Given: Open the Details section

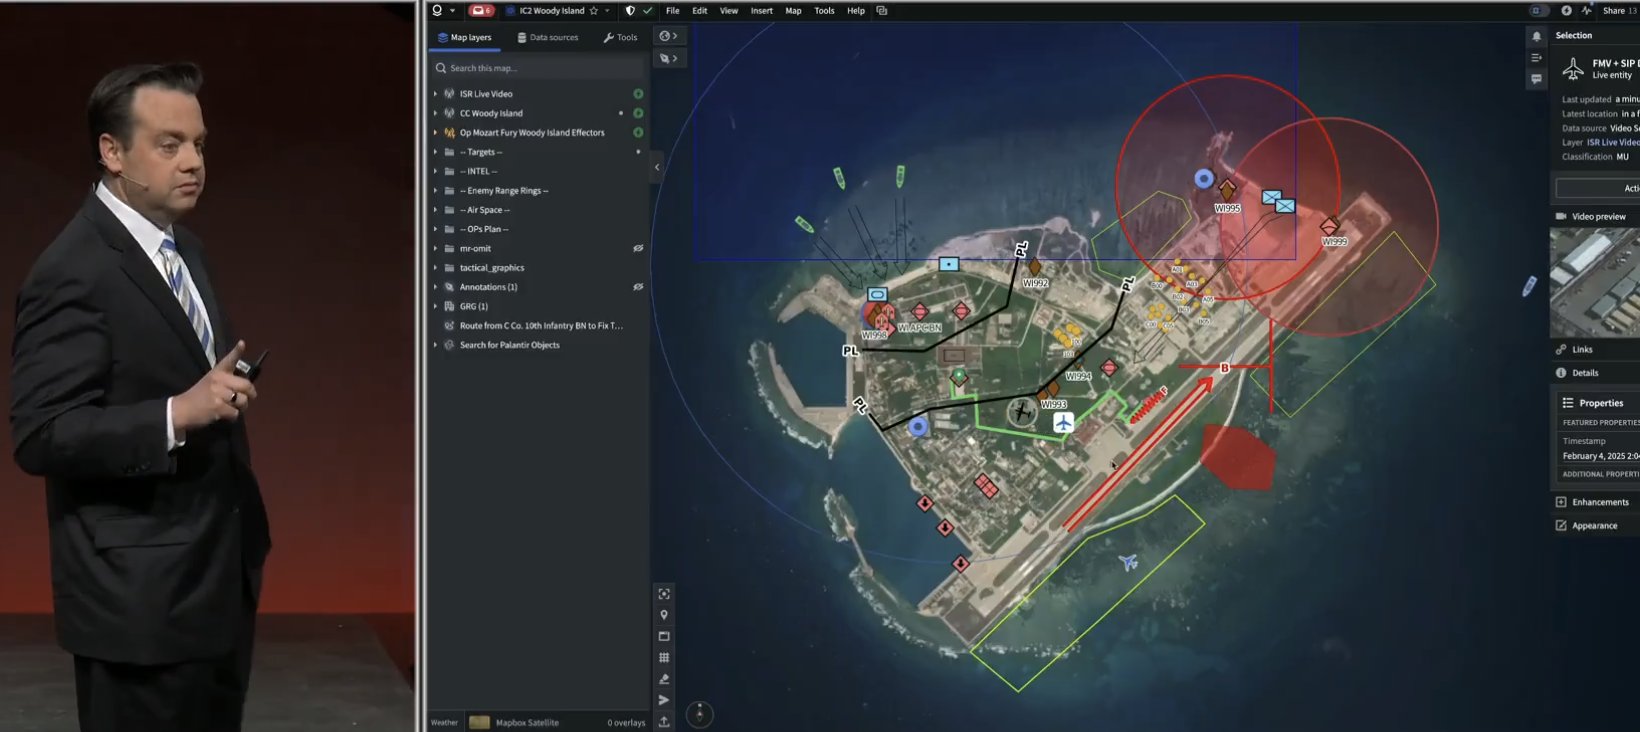Looking at the screenshot, I should click(x=1585, y=373).
